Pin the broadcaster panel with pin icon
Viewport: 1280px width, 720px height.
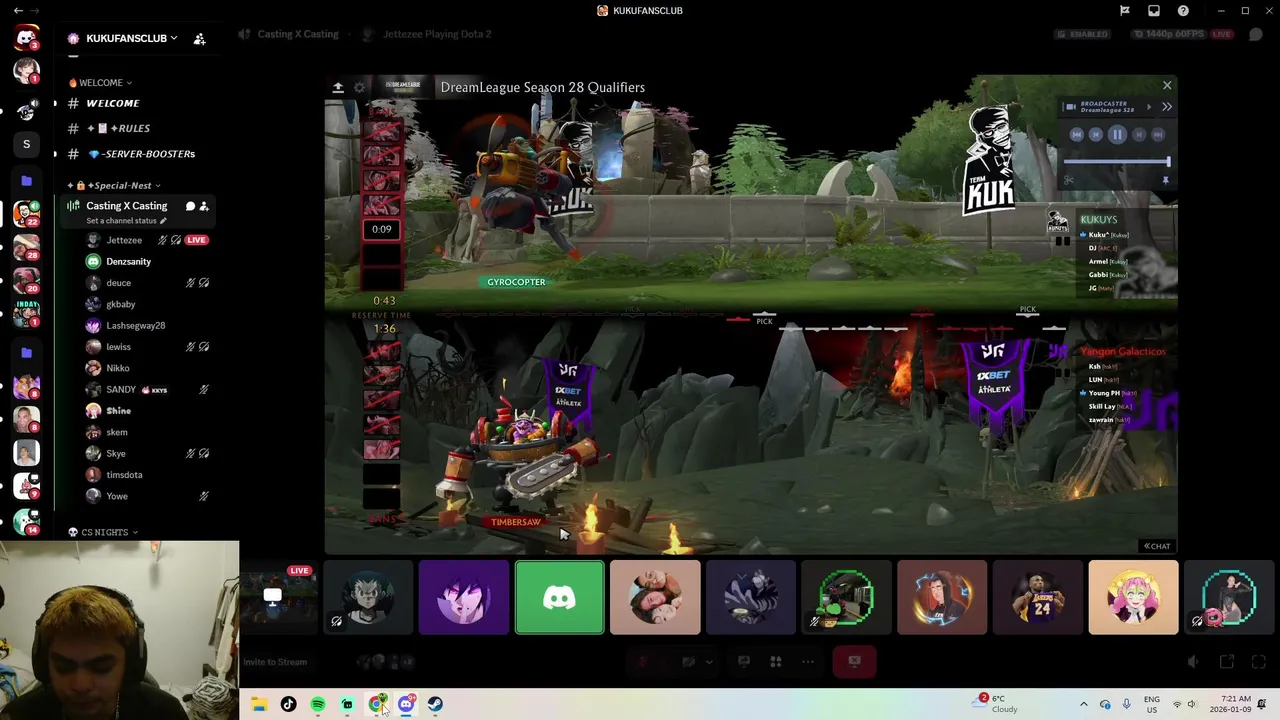coord(1165,181)
